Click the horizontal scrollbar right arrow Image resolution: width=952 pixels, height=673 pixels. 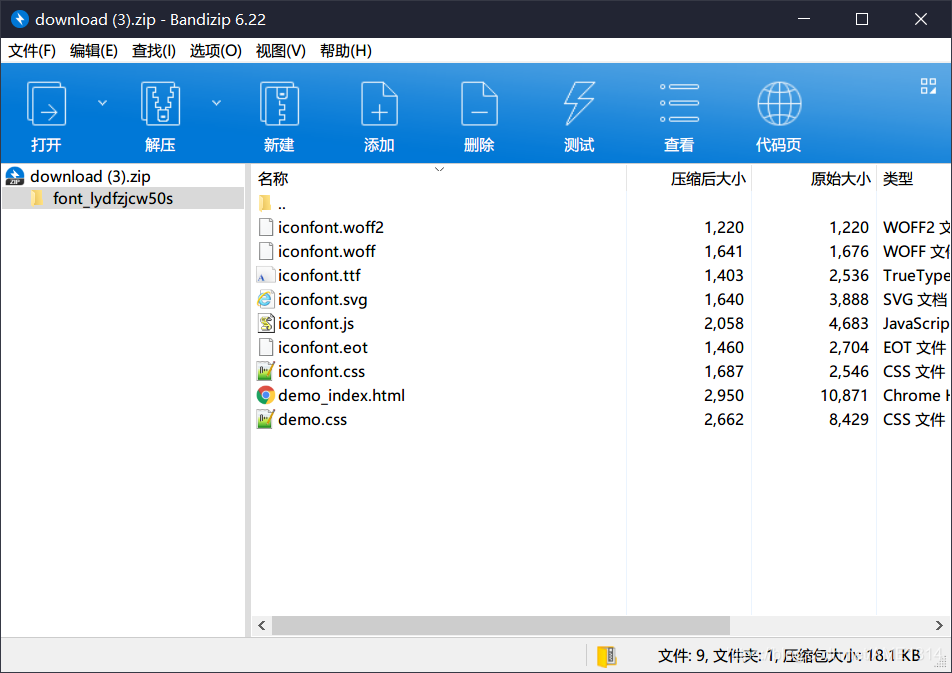point(939,625)
